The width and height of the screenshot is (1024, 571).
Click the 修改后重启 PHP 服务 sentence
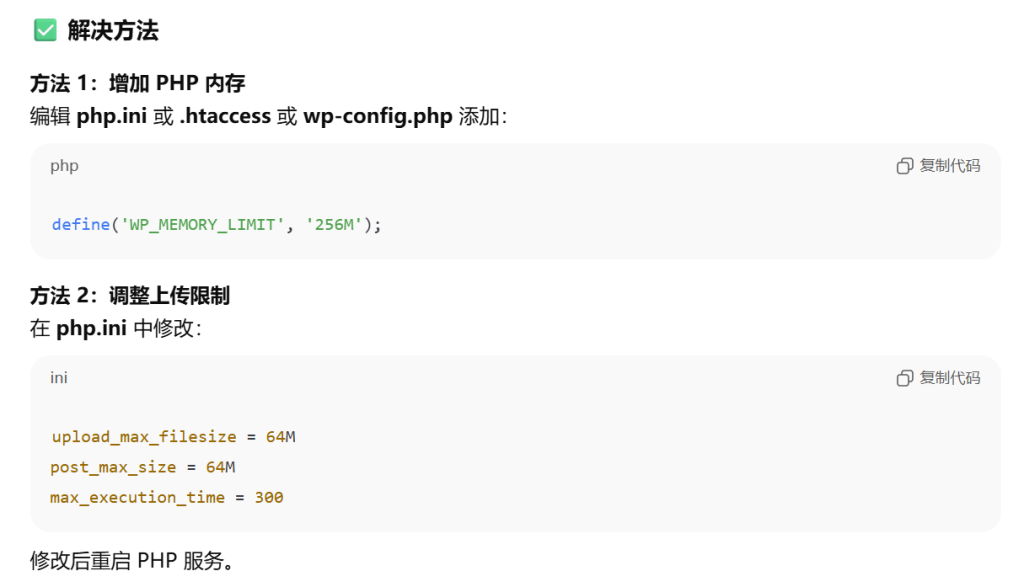tap(131, 560)
